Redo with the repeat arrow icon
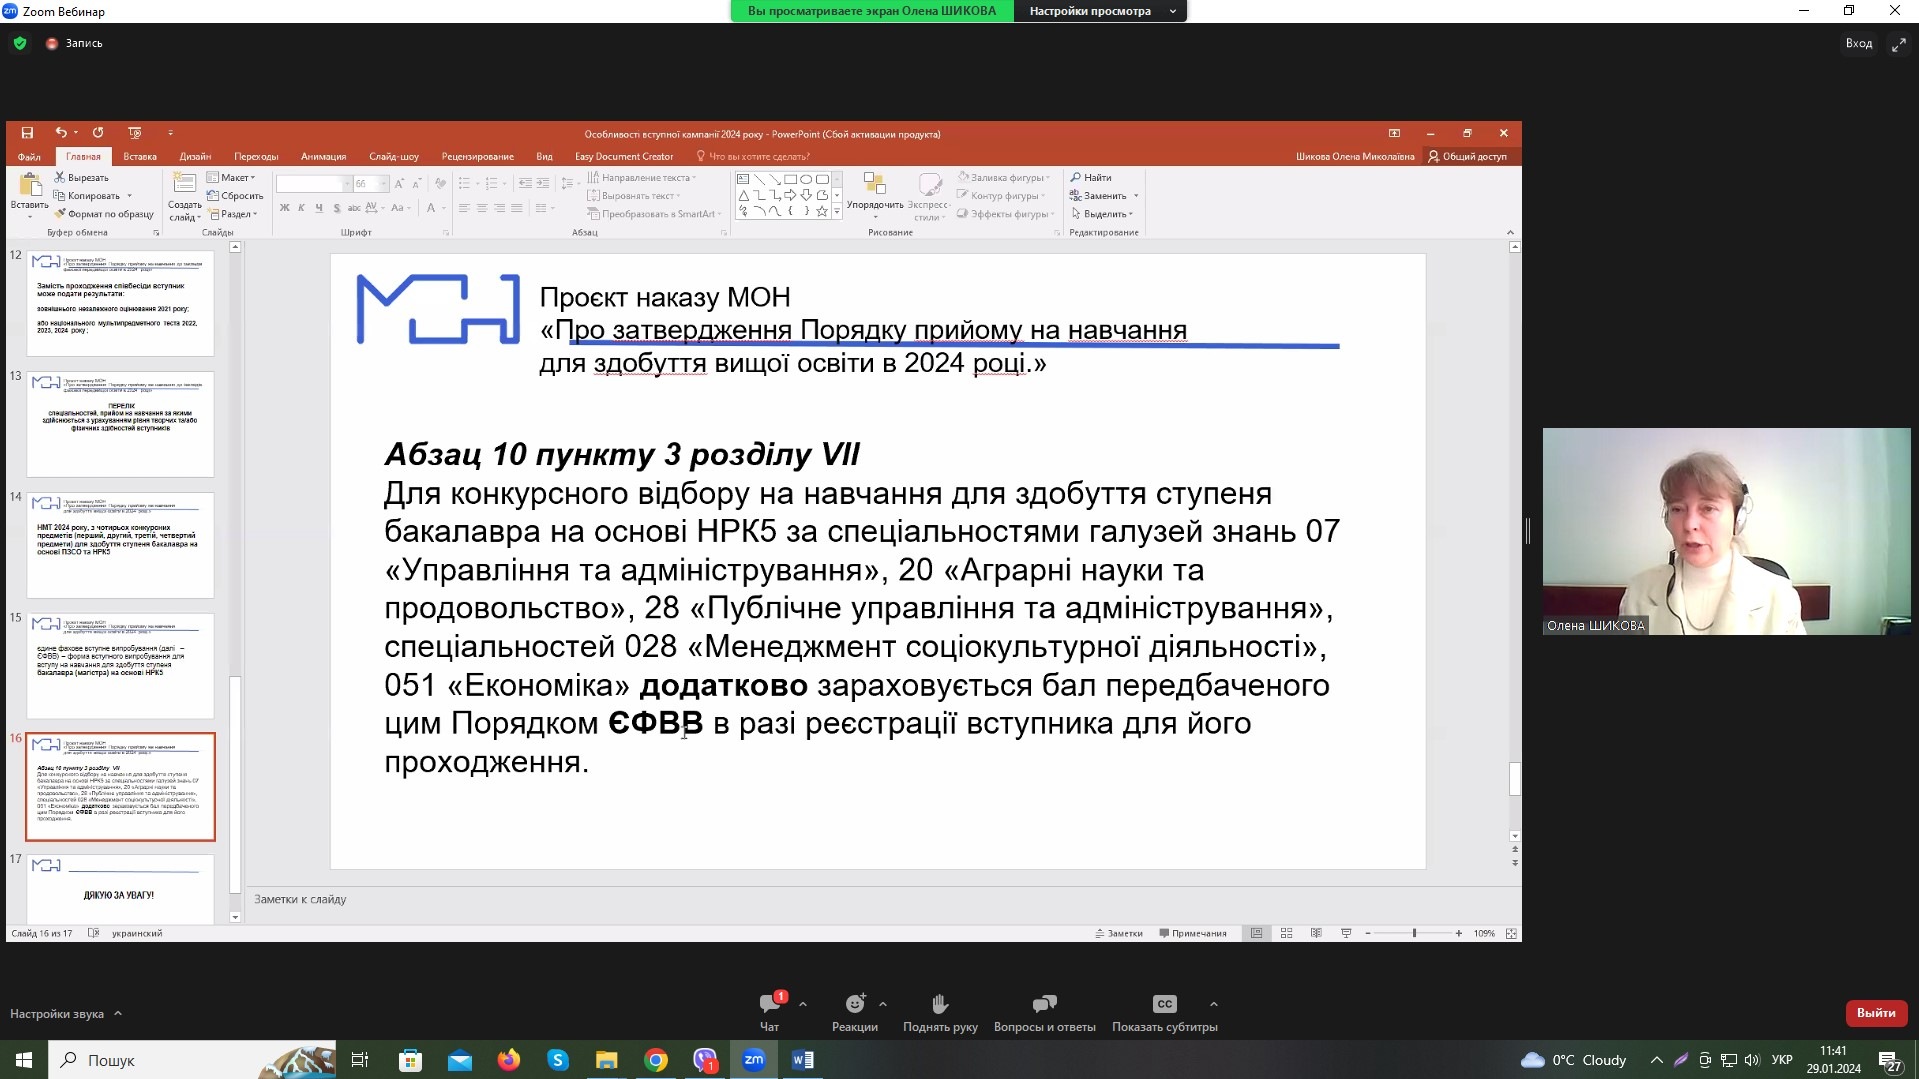The height and width of the screenshot is (1079, 1919). tap(98, 133)
